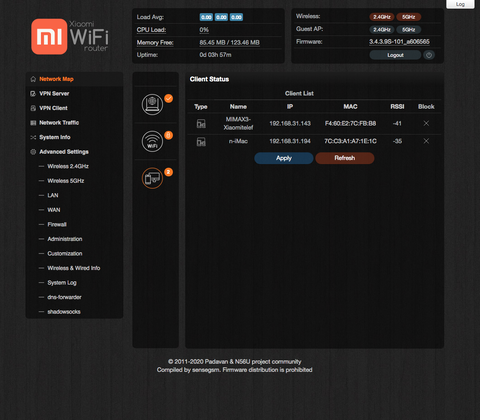Click the Logout button
Screen dimensions: 480x420
(x=395, y=55)
